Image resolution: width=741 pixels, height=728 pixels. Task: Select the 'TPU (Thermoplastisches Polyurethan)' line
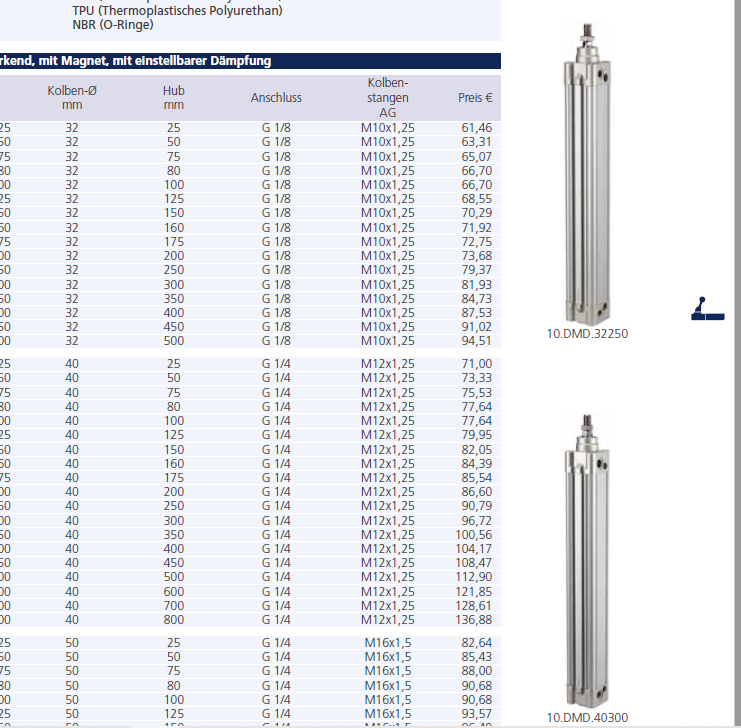coord(177,10)
